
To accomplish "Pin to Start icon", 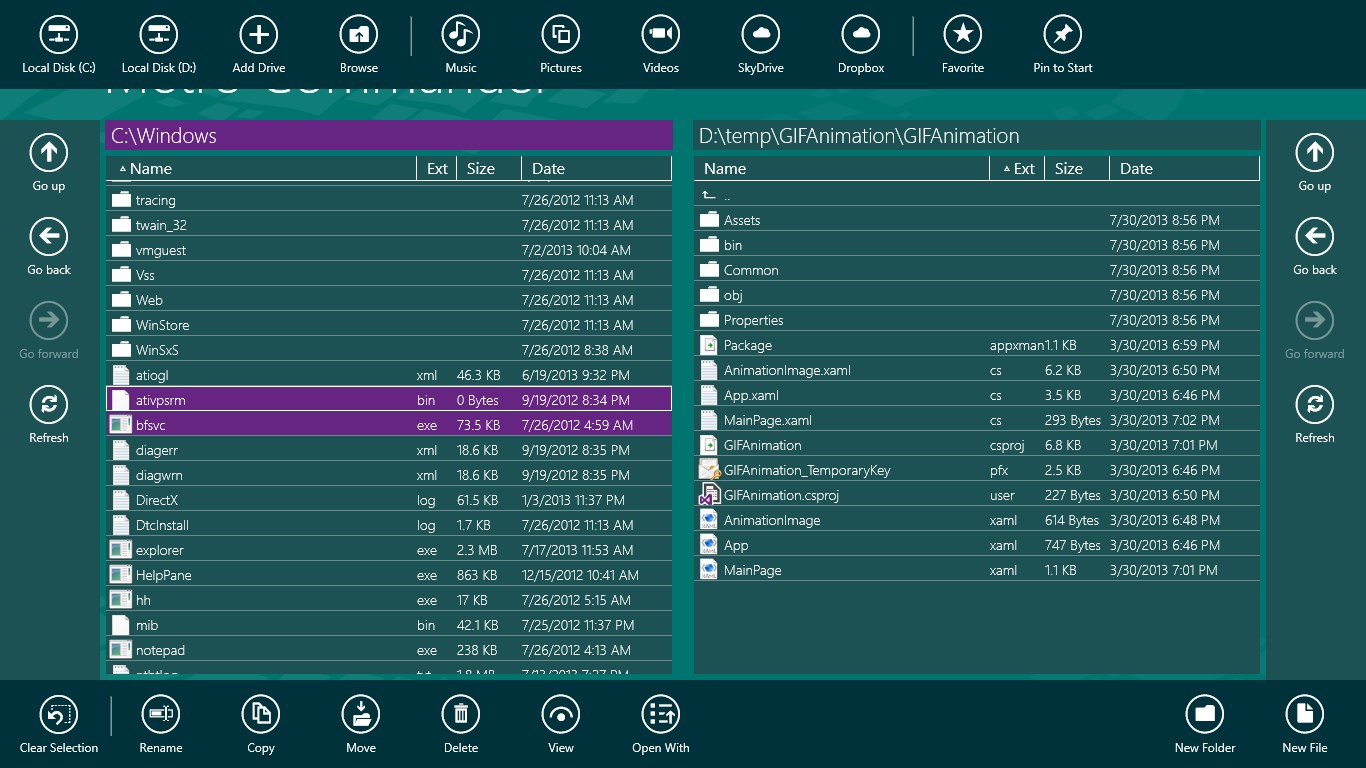I will point(1063,34).
